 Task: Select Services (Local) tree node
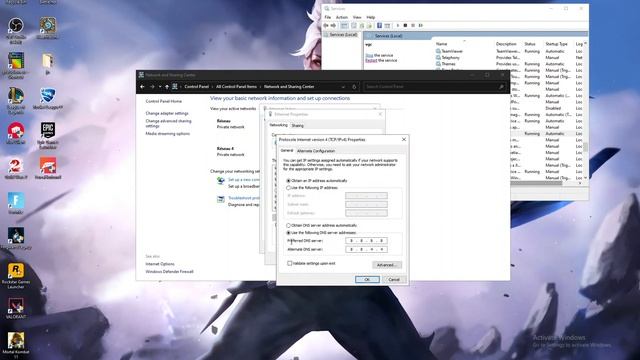tap(343, 35)
